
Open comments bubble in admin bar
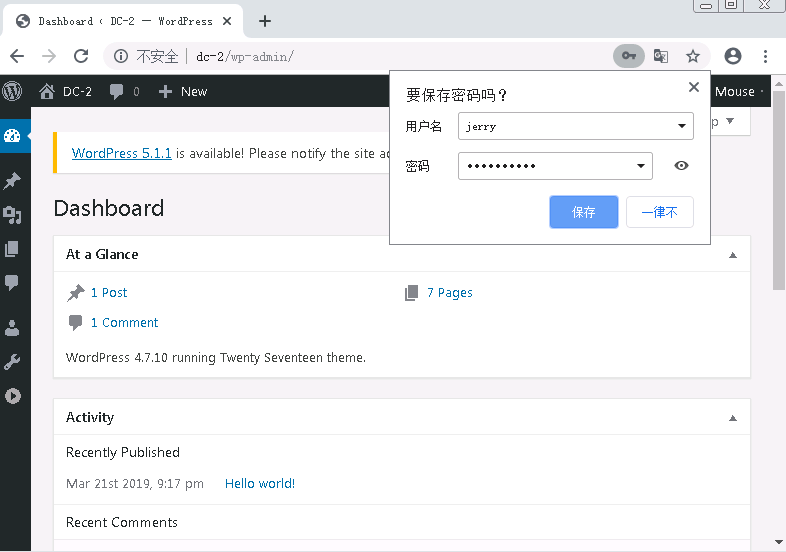tap(124, 91)
